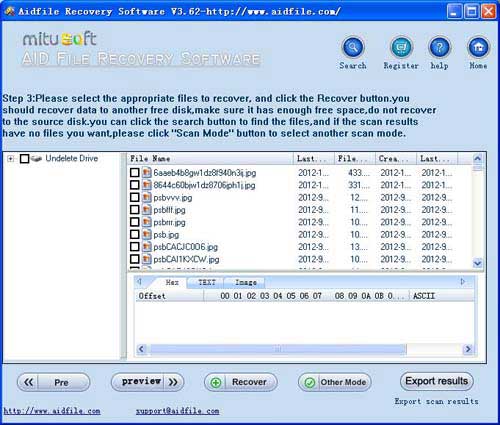Click file icon of psblff.jpg
The width and height of the screenshot is (500, 425).
click(x=146, y=210)
